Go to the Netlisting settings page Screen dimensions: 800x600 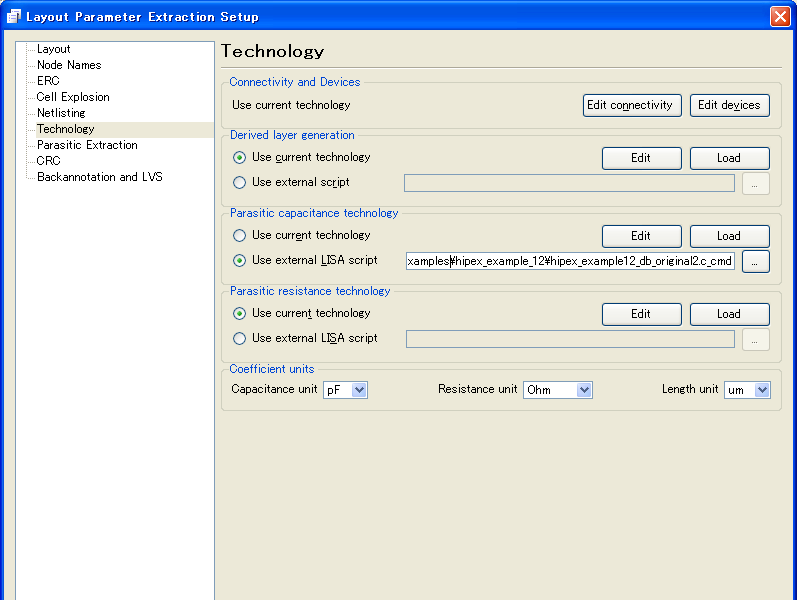[61, 113]
